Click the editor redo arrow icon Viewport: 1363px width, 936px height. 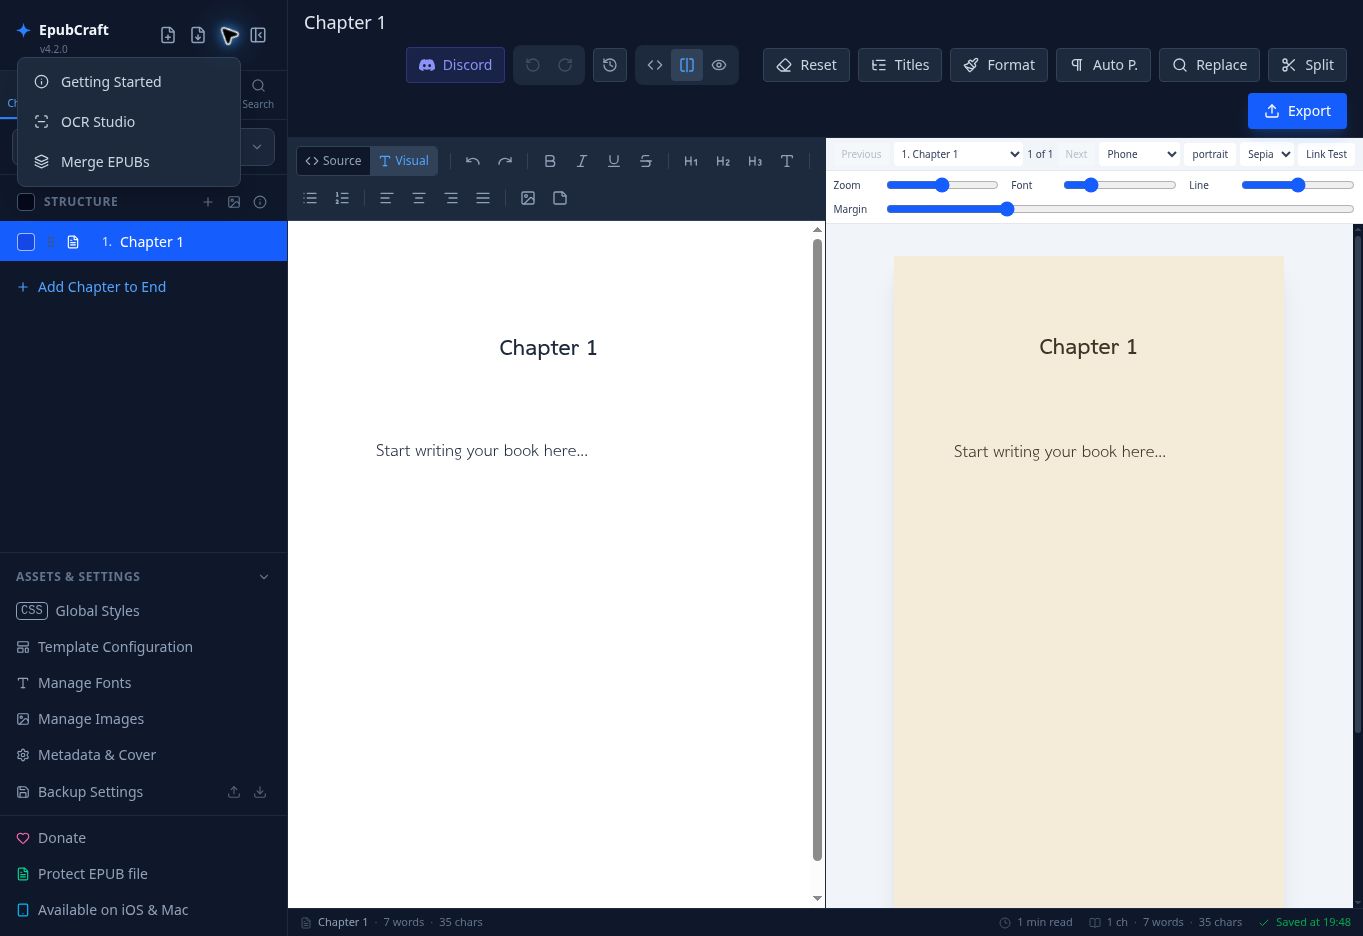click(505, 161)
